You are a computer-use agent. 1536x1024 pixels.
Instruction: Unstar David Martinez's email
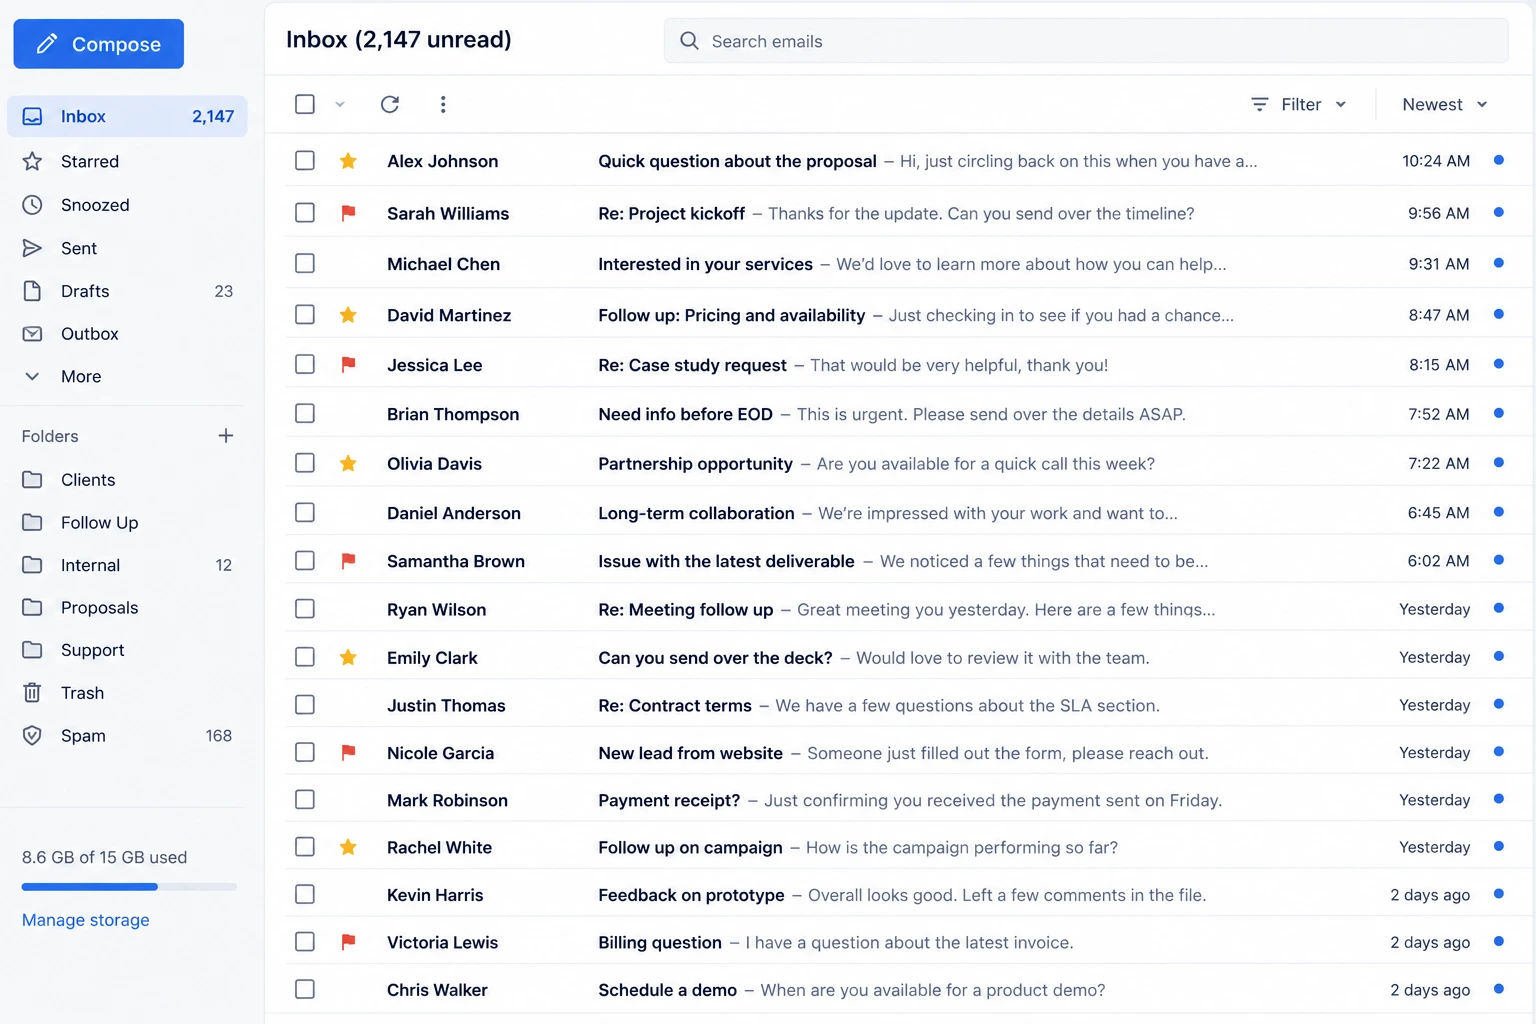click(348, 315)
